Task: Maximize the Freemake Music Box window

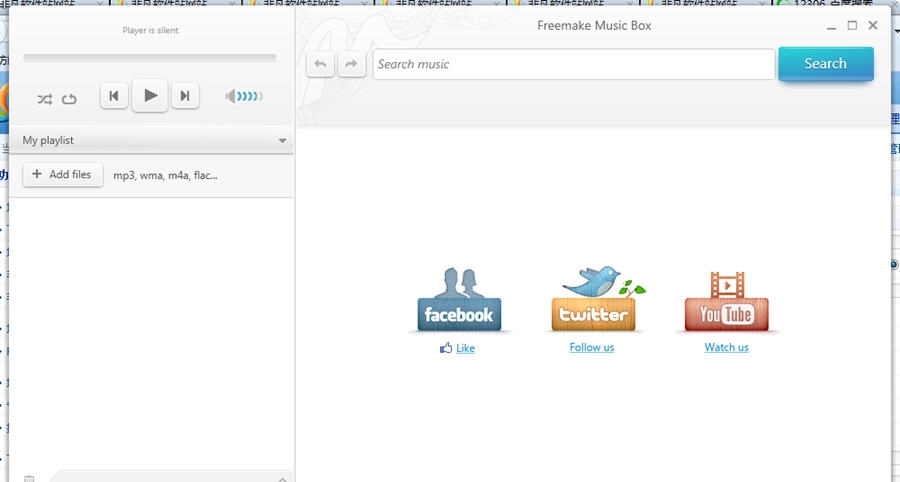Action: 852,25
